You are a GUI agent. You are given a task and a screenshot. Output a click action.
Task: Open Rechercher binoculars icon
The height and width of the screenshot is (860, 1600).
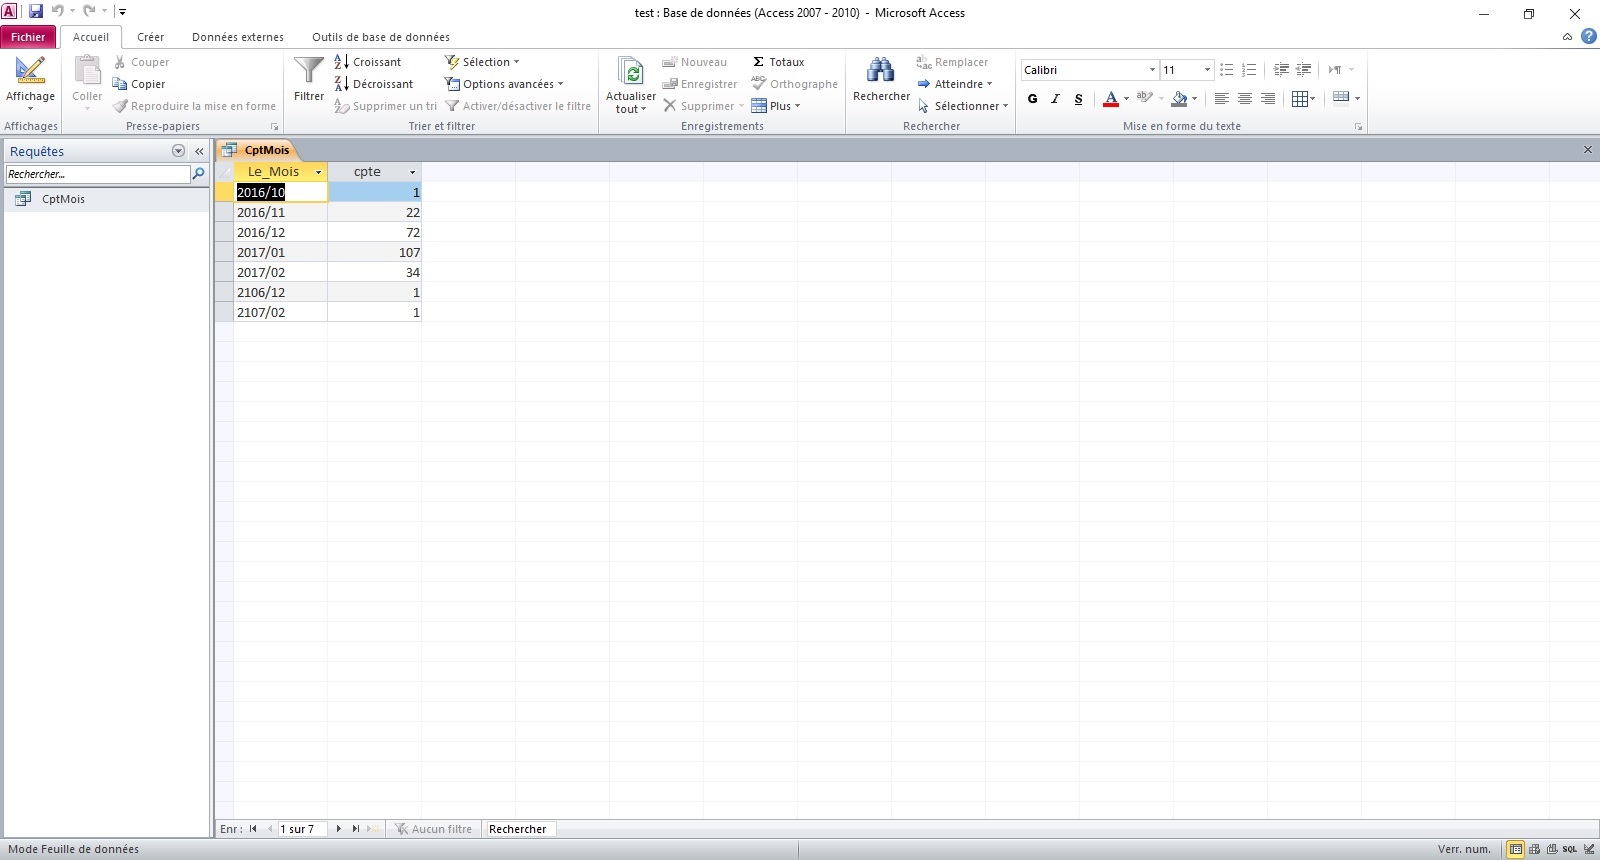coord(881,71)
